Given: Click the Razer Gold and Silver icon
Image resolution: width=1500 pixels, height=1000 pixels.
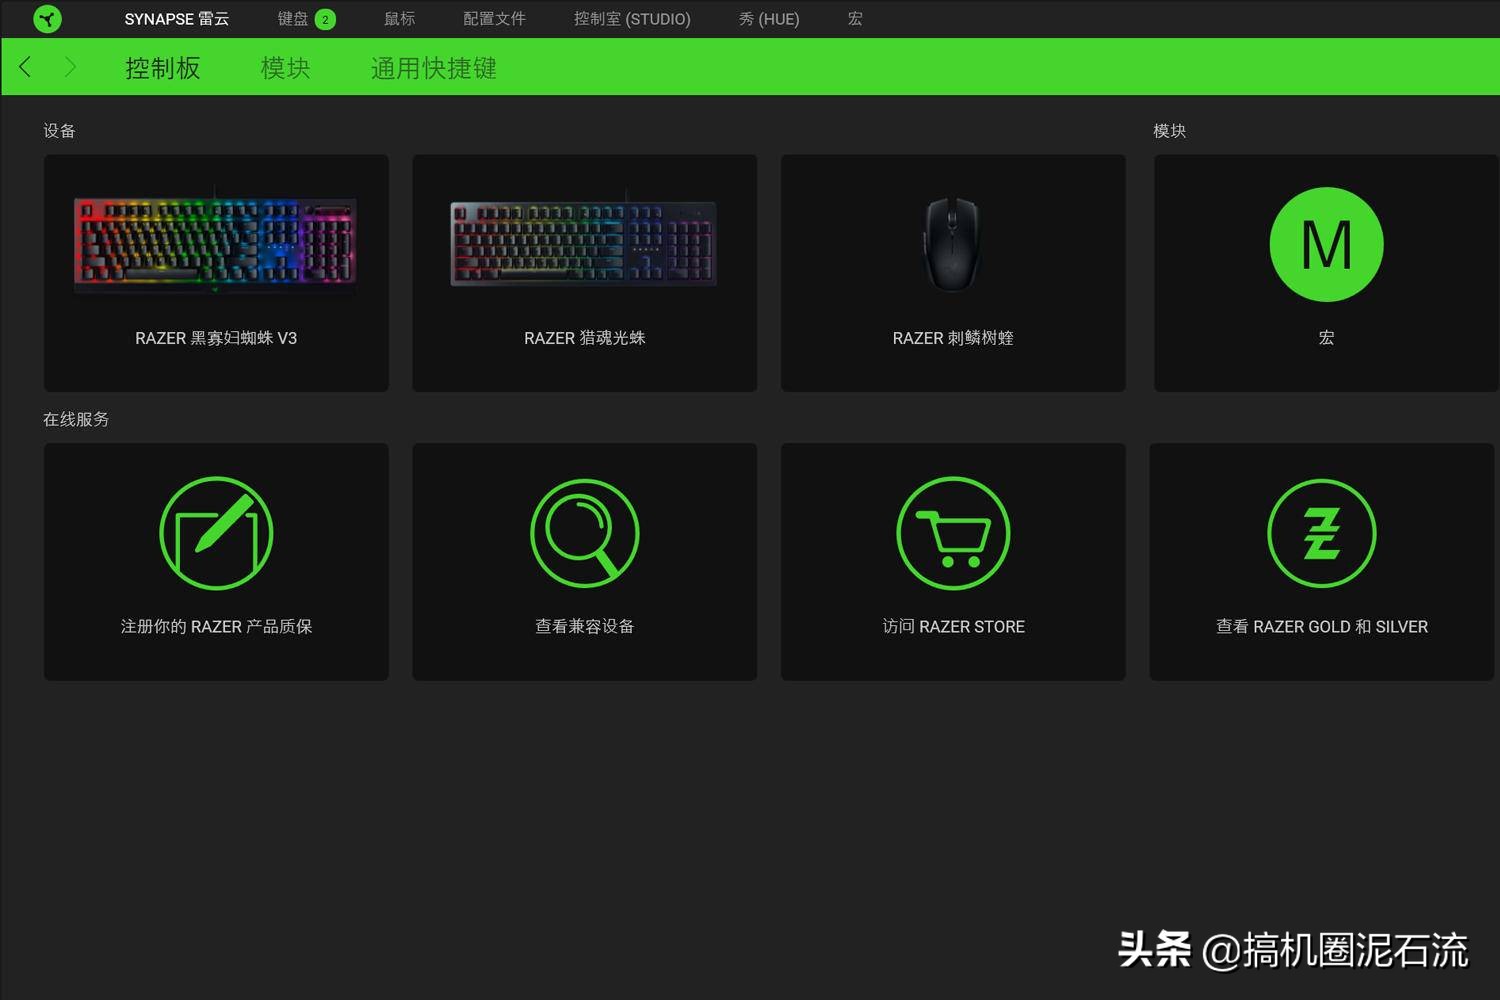Looking at the screenshot, I should pos(1322,533).
